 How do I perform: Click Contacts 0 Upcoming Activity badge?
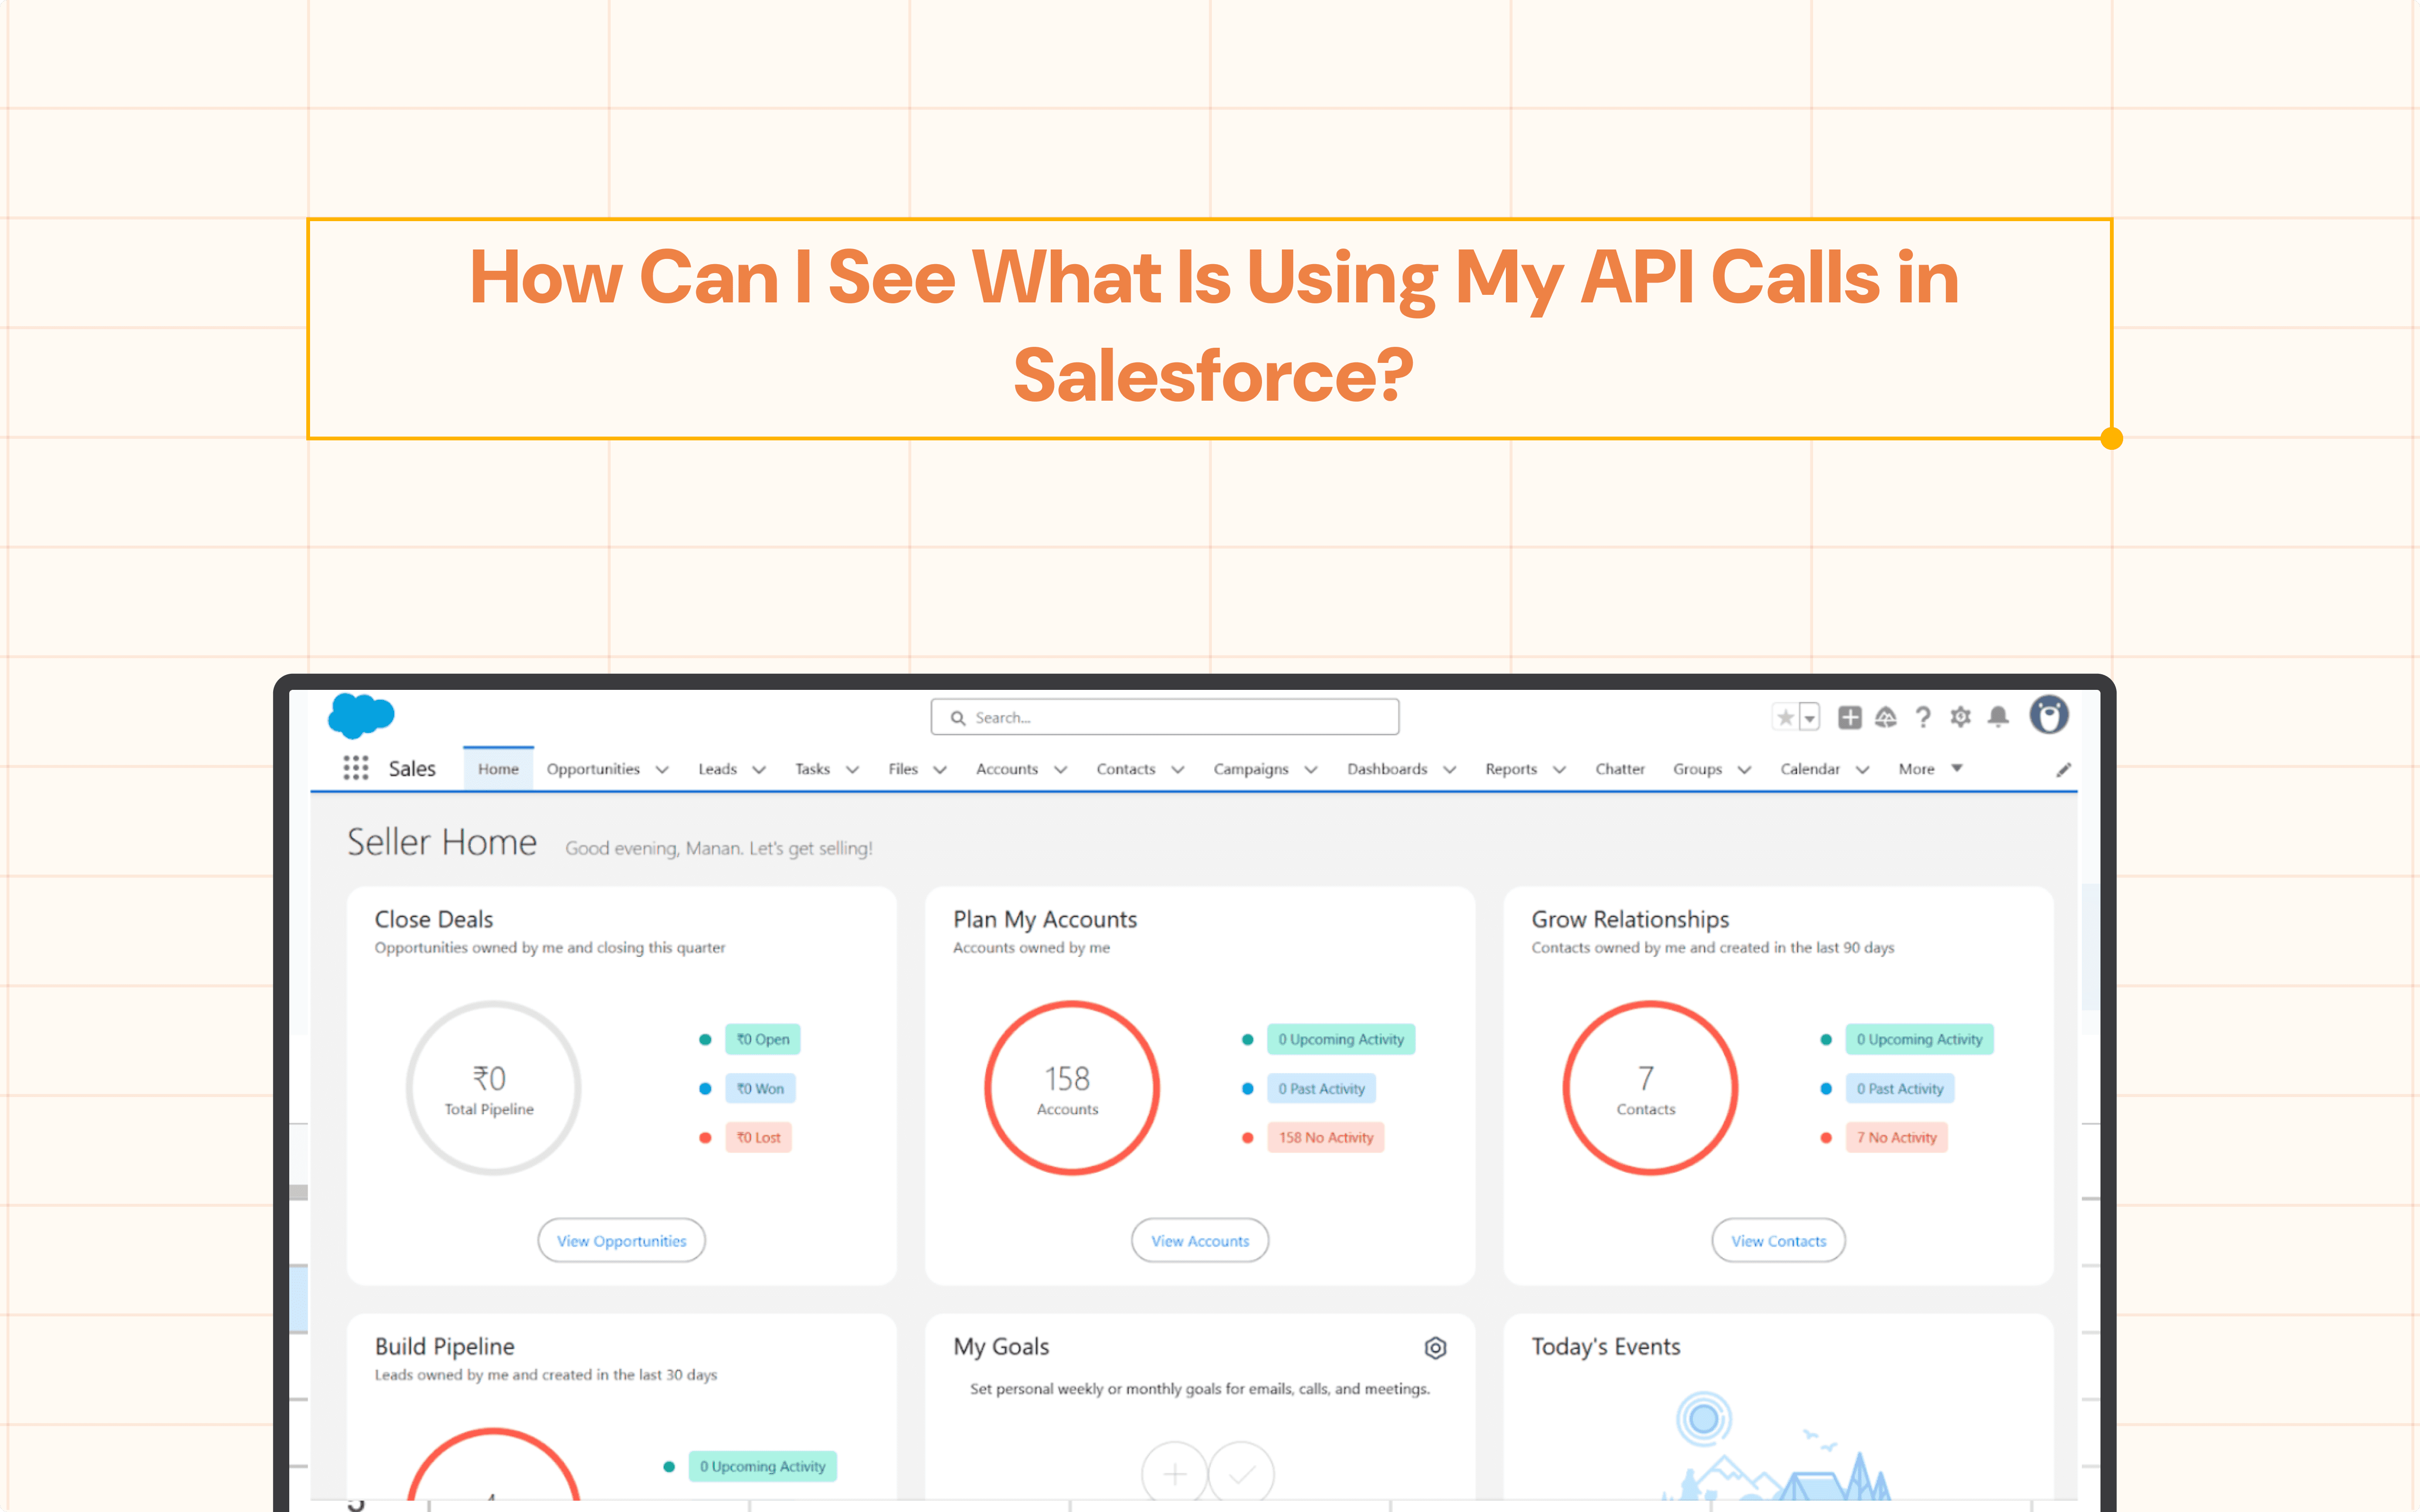[1920, 1039]
